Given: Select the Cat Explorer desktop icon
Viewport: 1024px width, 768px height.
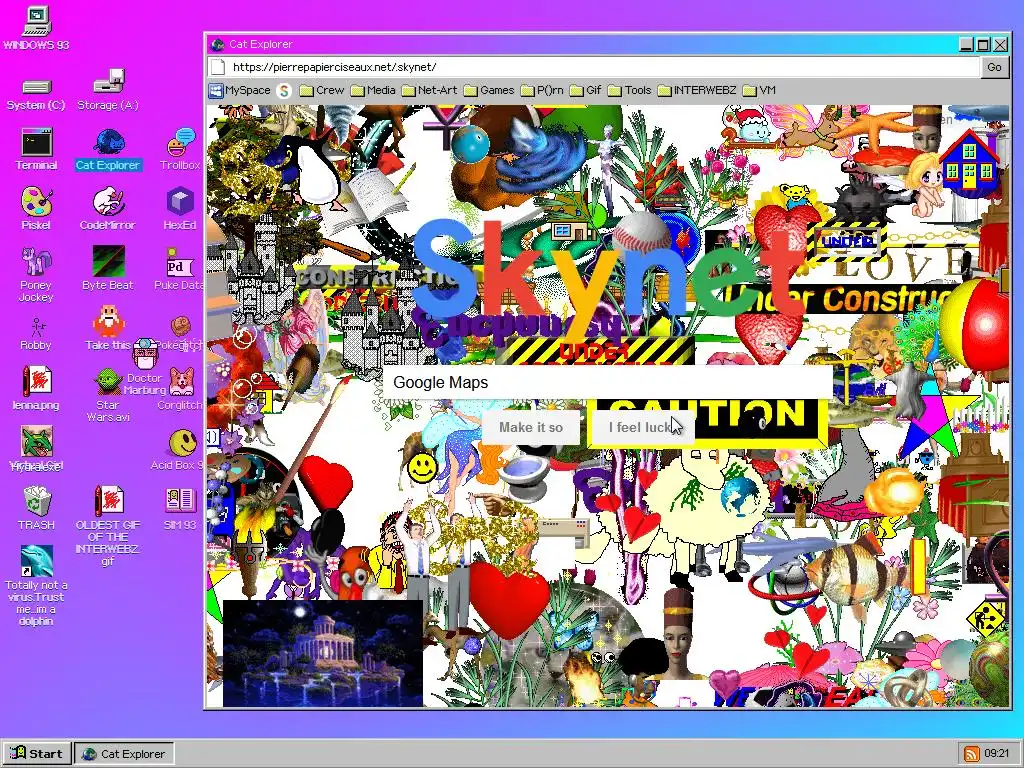Looking at the screenshot, I should tap(108, 150).
